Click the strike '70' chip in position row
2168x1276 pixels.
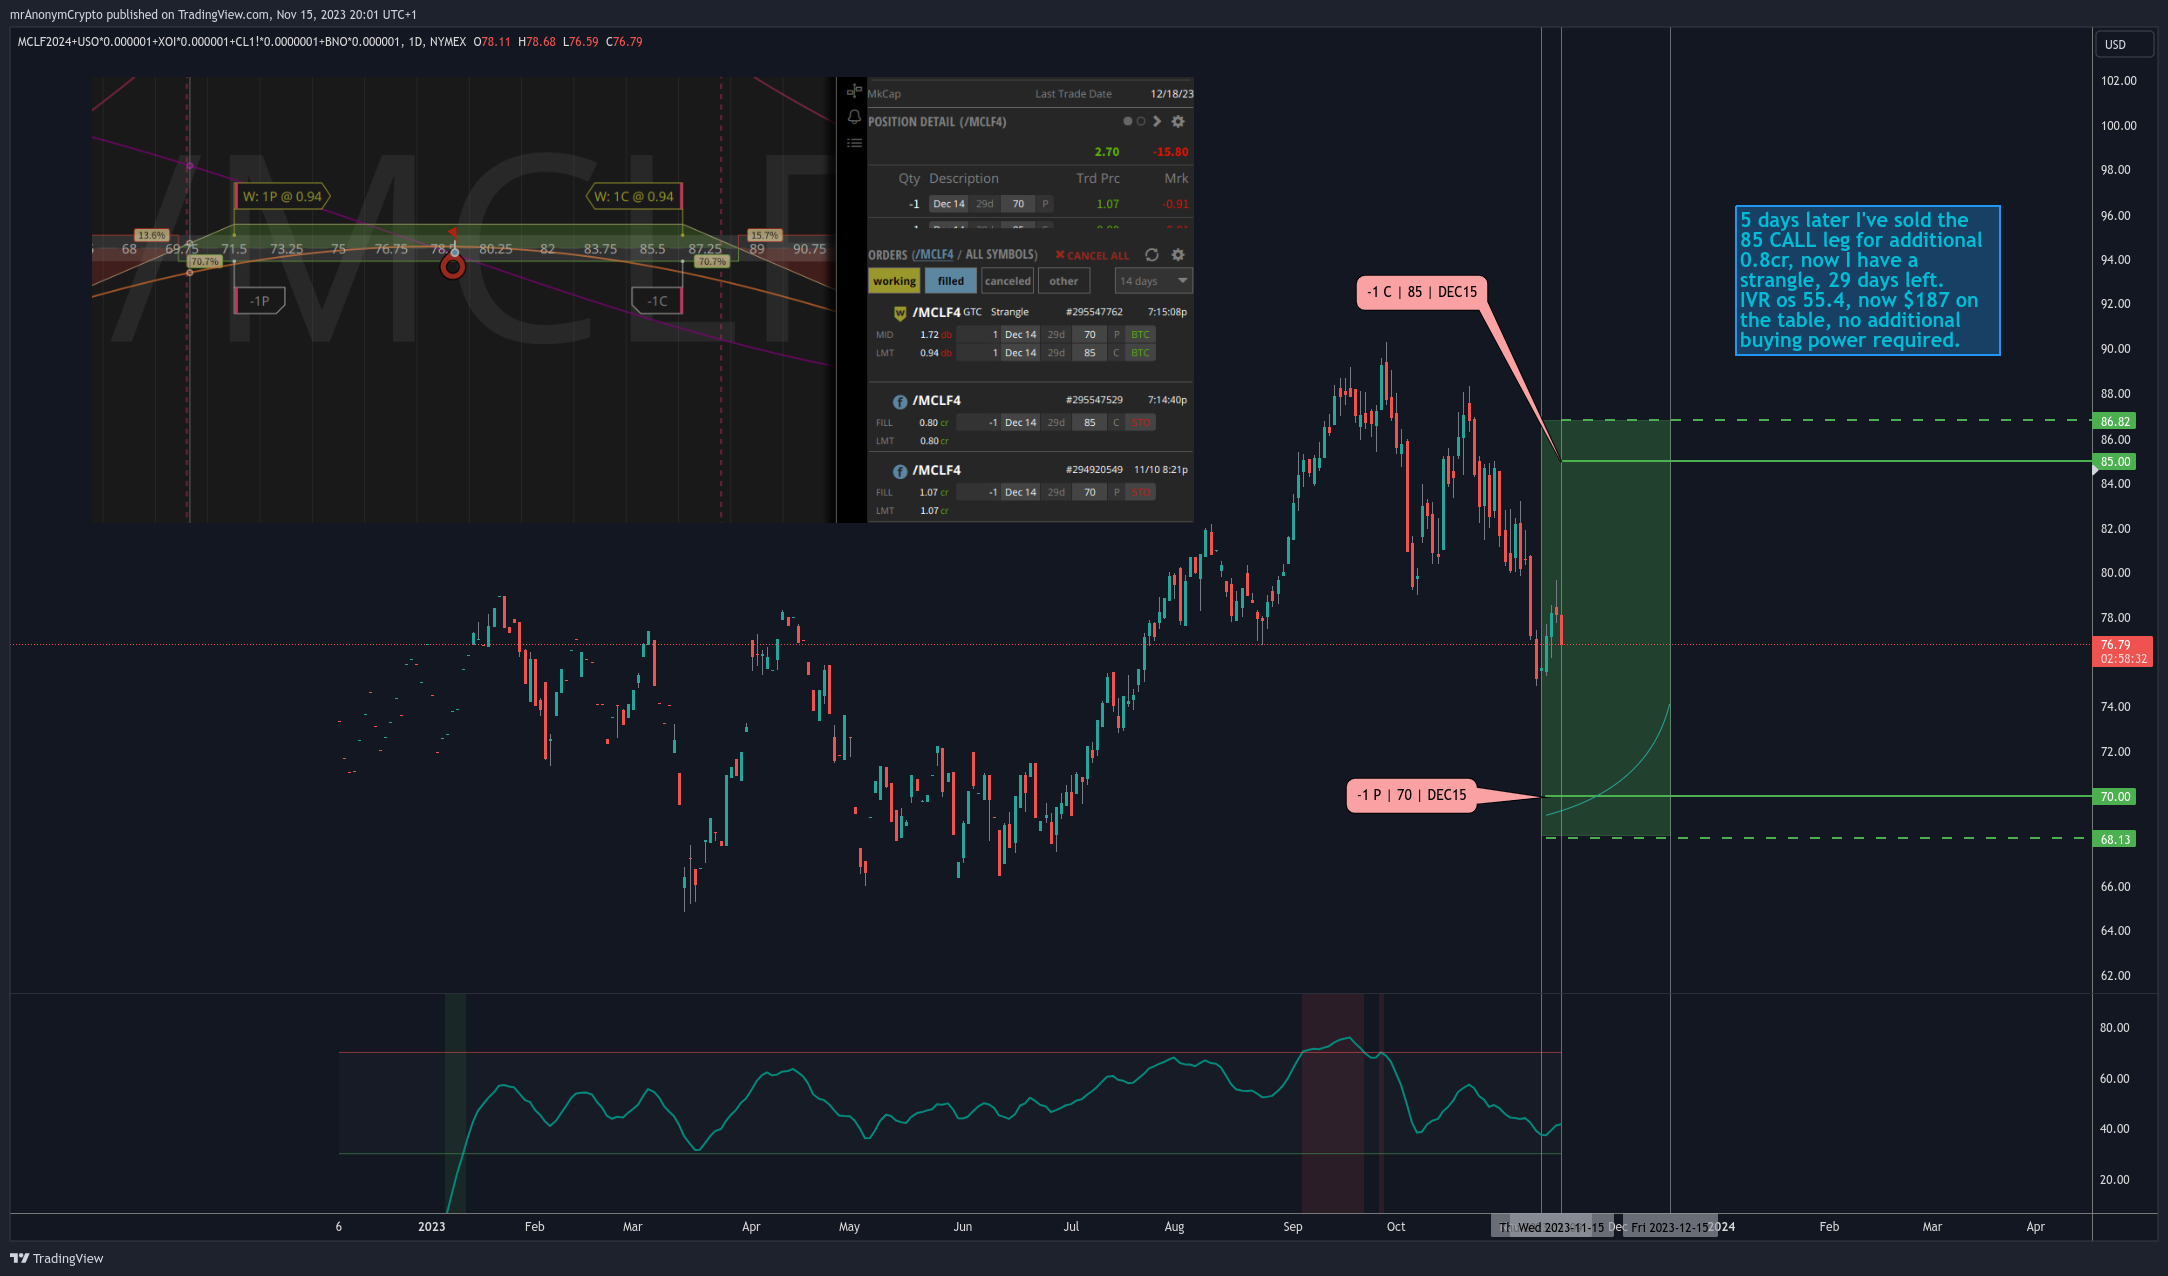pos(1018,204)
